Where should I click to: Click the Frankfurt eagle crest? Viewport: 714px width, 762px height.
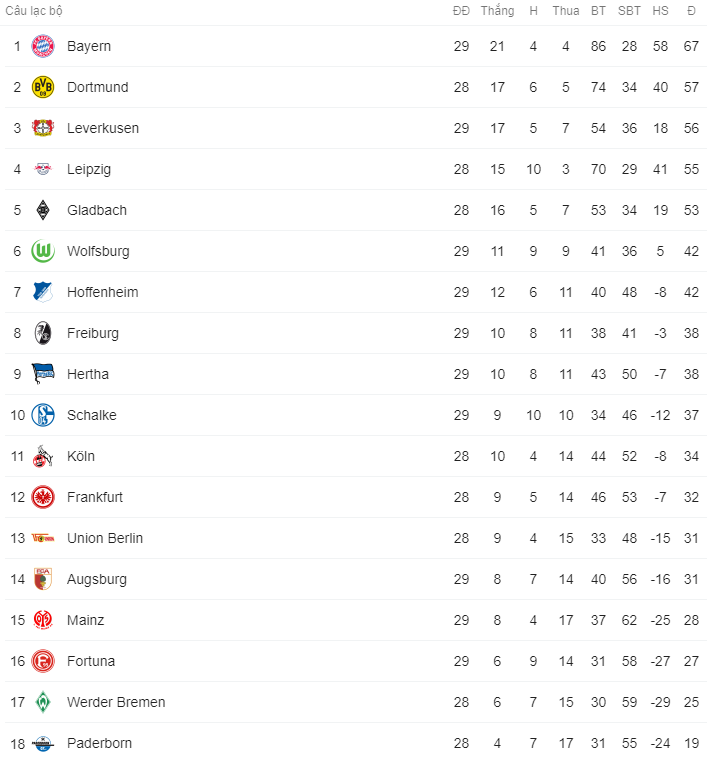coord(43,497)
